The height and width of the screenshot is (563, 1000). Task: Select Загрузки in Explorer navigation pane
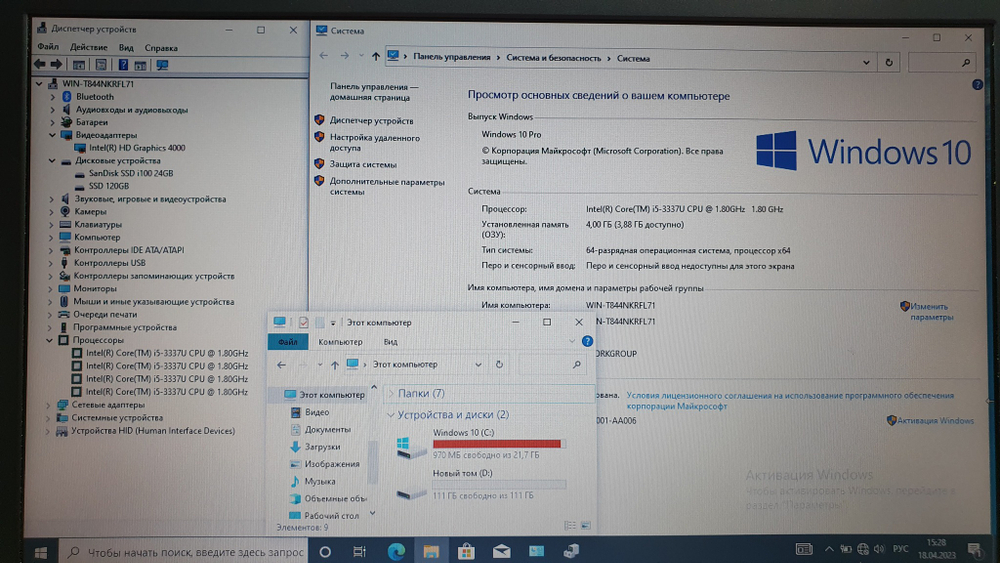(x=322, y=447)
